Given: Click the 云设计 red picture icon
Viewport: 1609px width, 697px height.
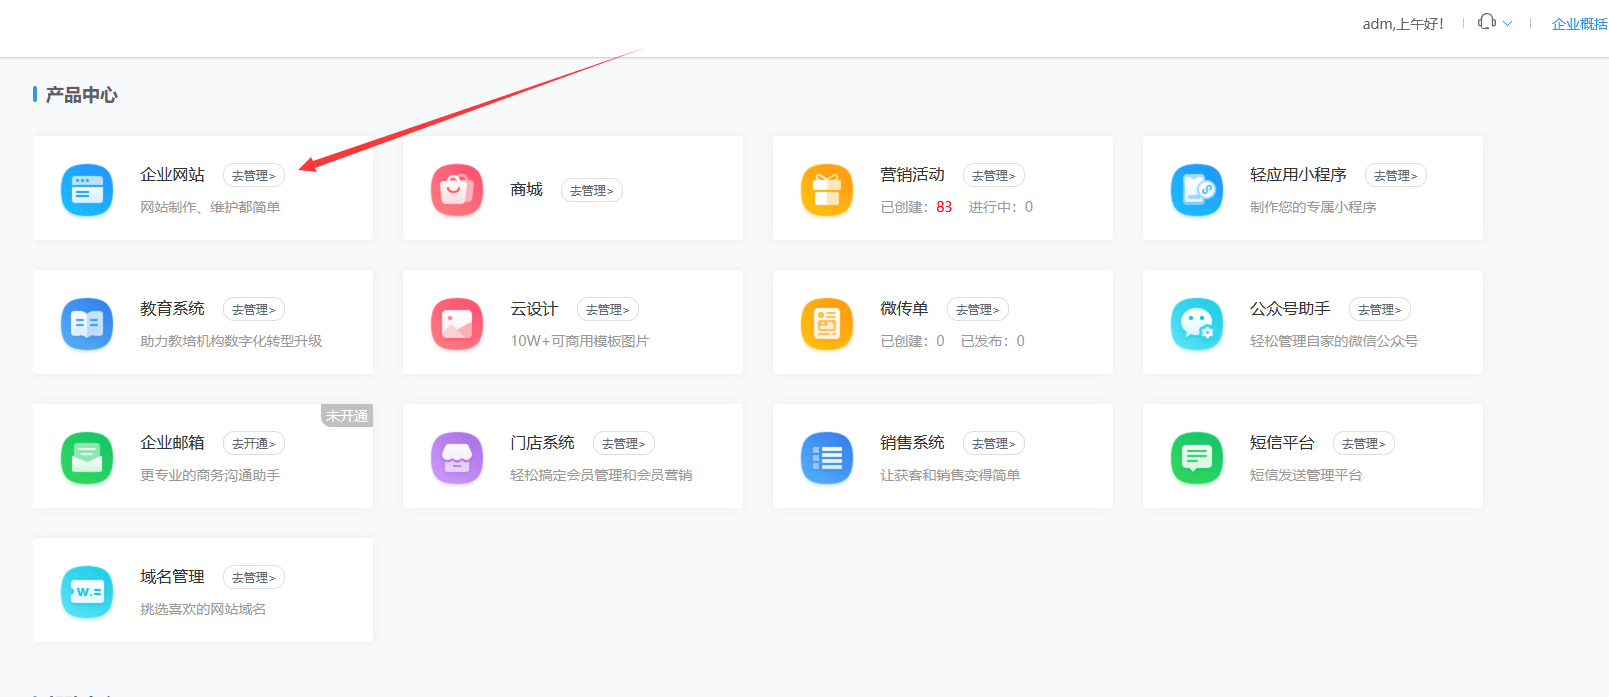Looking at the screenshot, I should 457,324.
